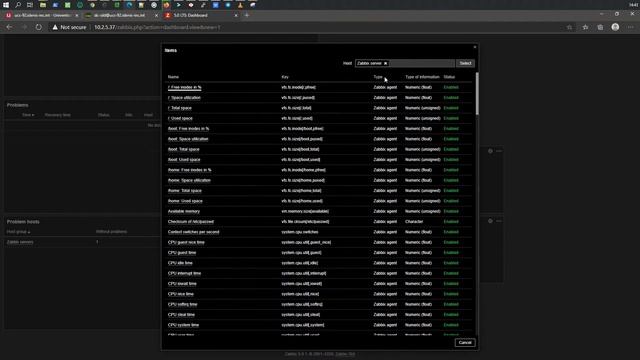
Task: Select '/home: Space utilization' item
Action: click(x=189, y=180)
